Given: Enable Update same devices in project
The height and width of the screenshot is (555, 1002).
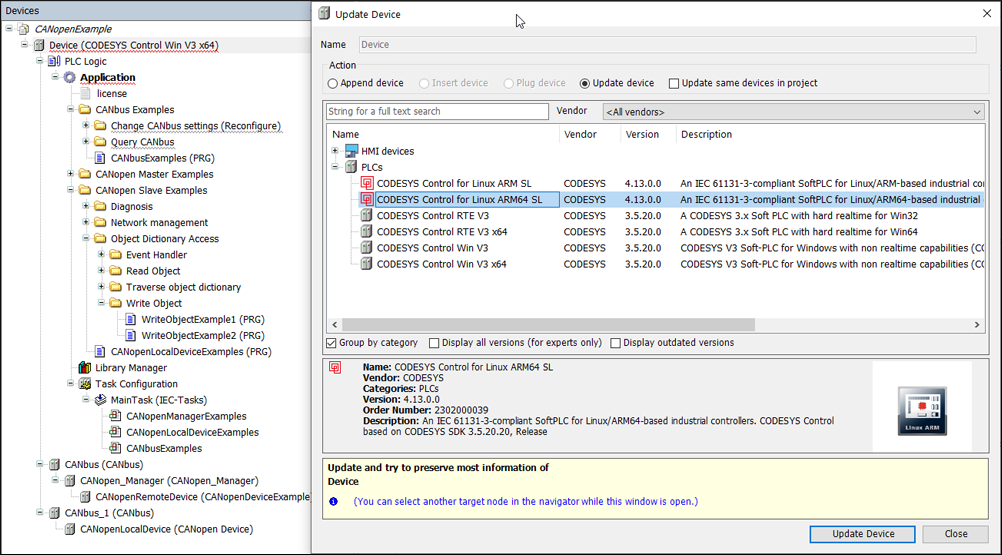Looking at the screenshot, I should [x=674, y=84].
